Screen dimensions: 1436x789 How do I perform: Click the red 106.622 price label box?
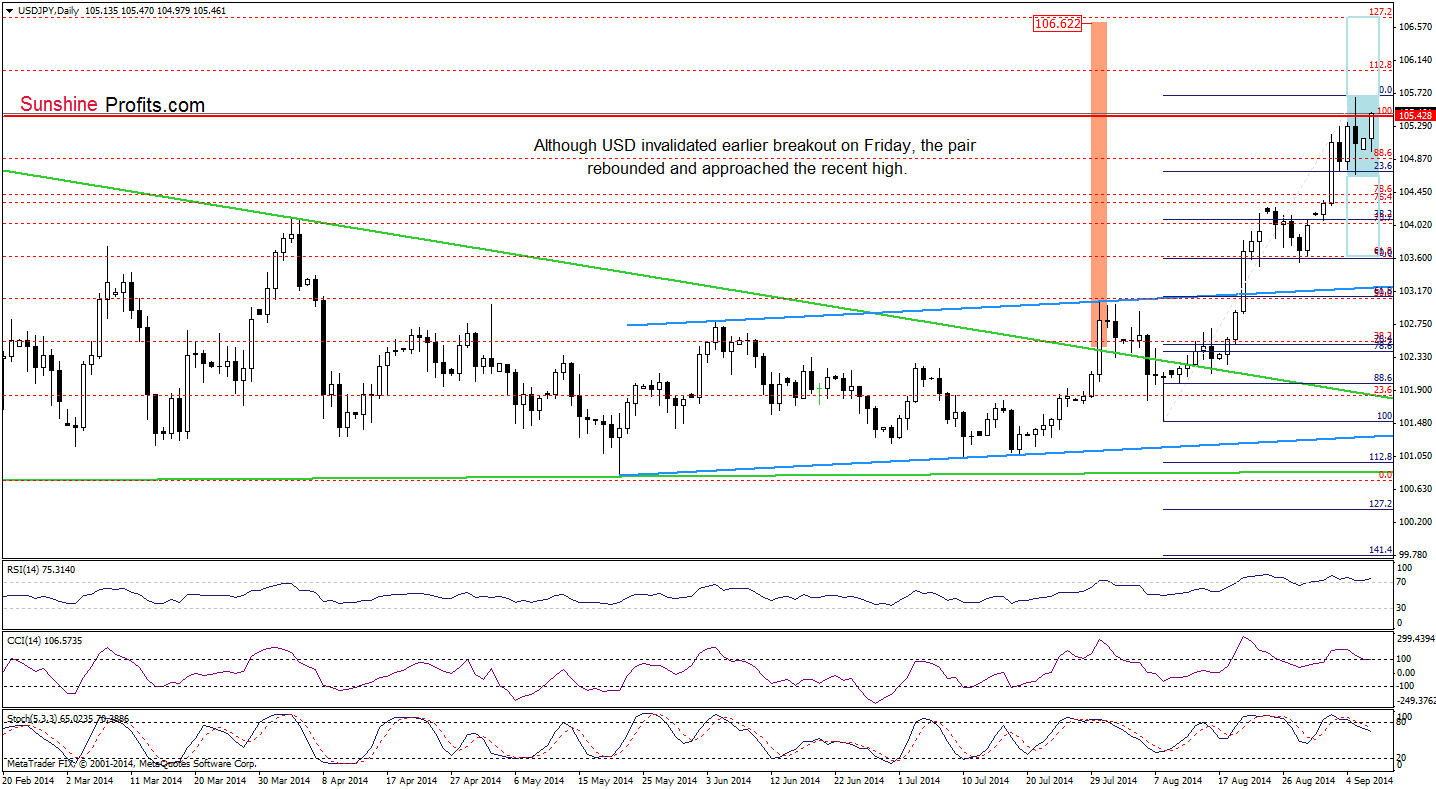point(1059,23)
